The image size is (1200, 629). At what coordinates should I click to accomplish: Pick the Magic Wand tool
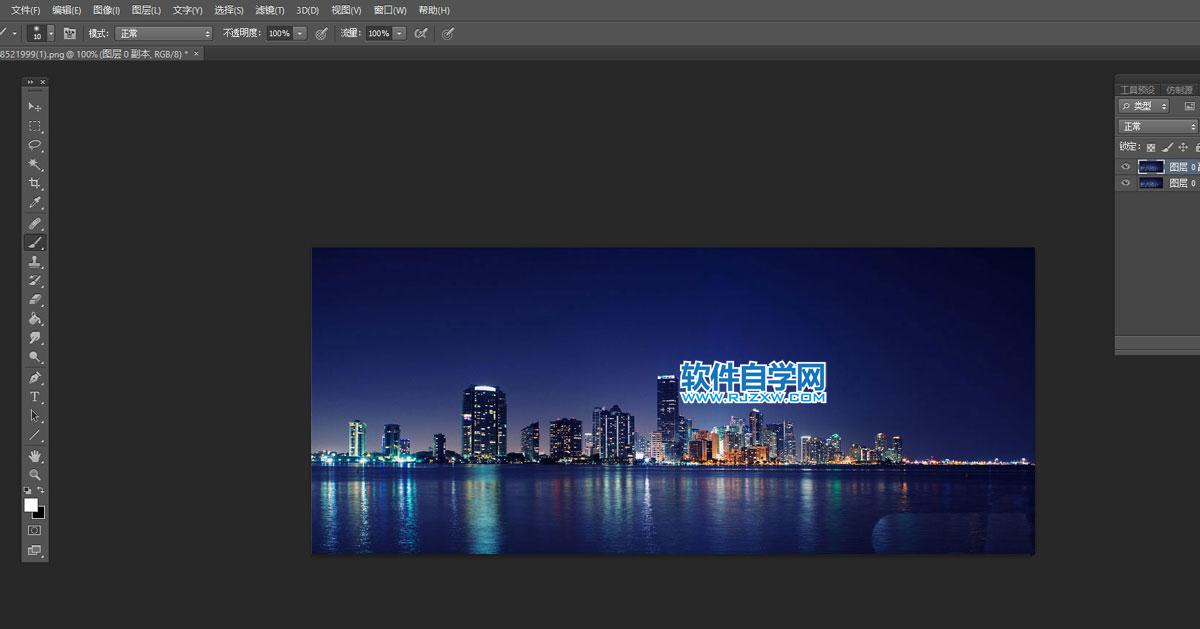pos(35,164)
